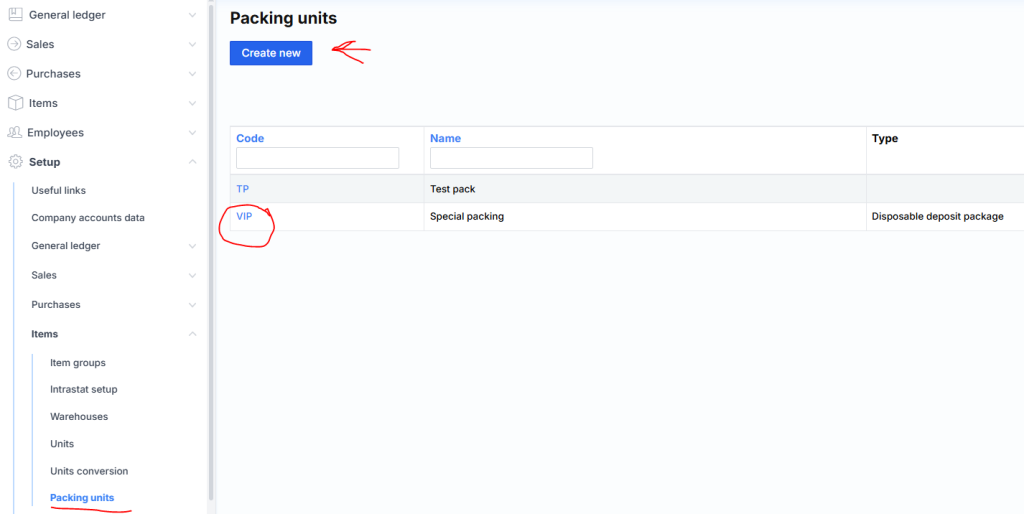Click the Sales arrow icon in sidebar

coord(15,44)
